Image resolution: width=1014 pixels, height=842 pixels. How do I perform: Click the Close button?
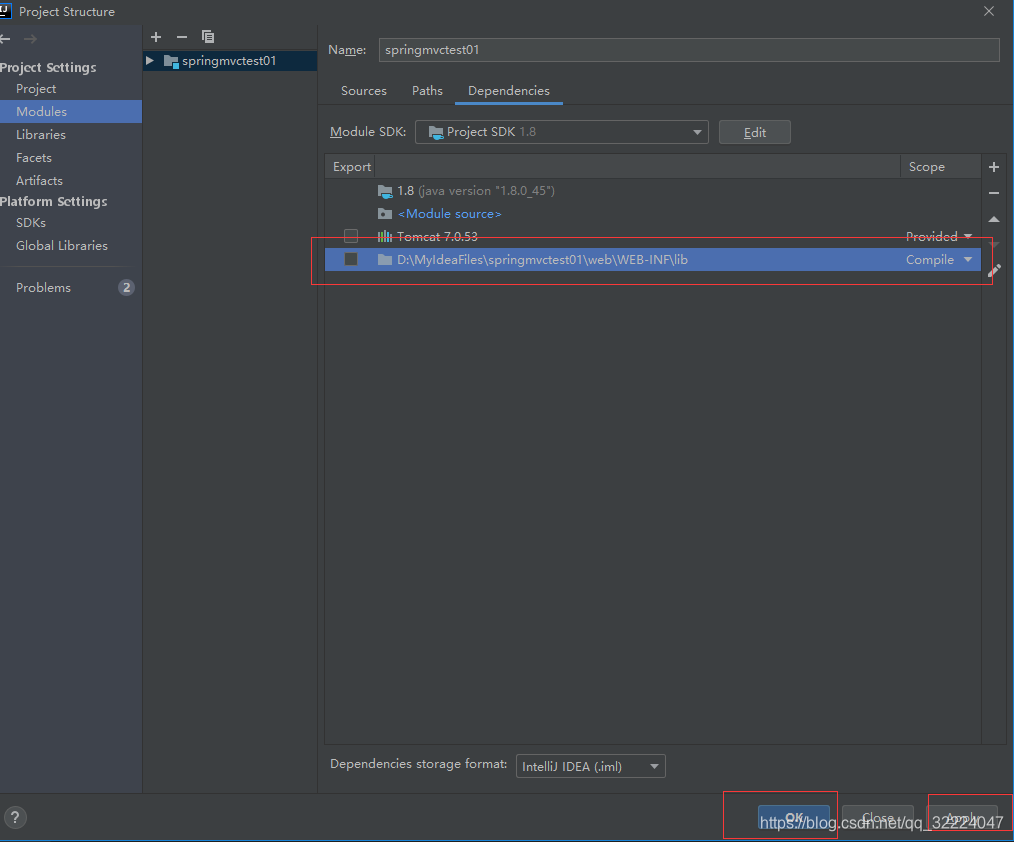(x=878, y=817)
